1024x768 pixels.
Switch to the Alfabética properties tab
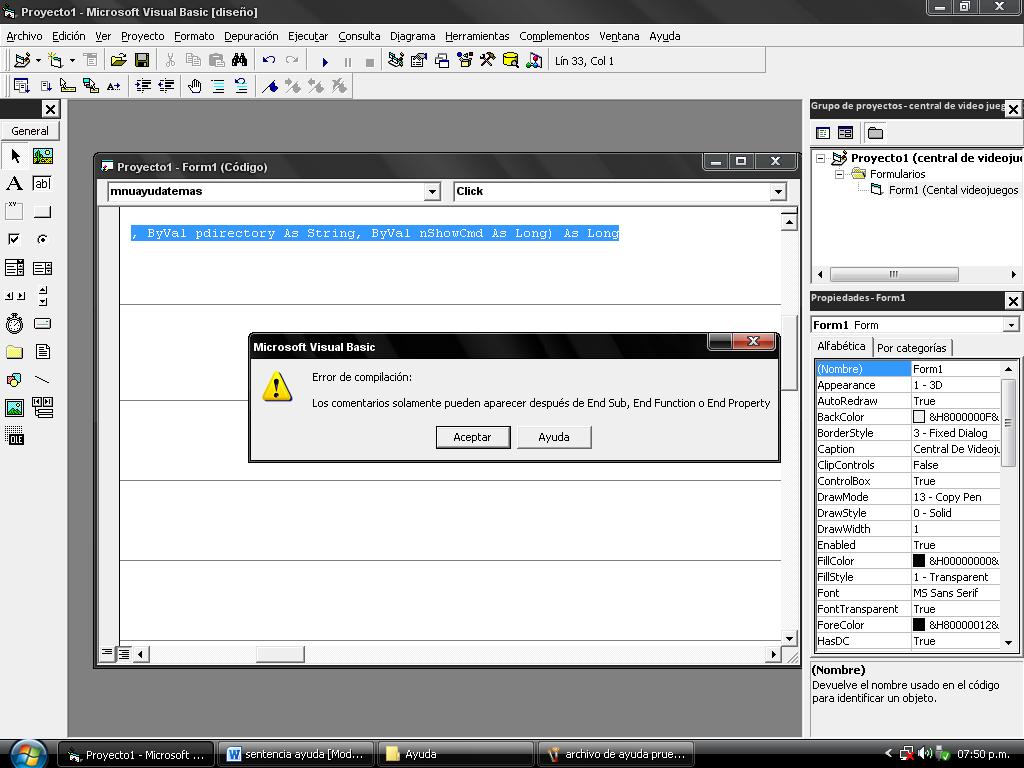841,346
